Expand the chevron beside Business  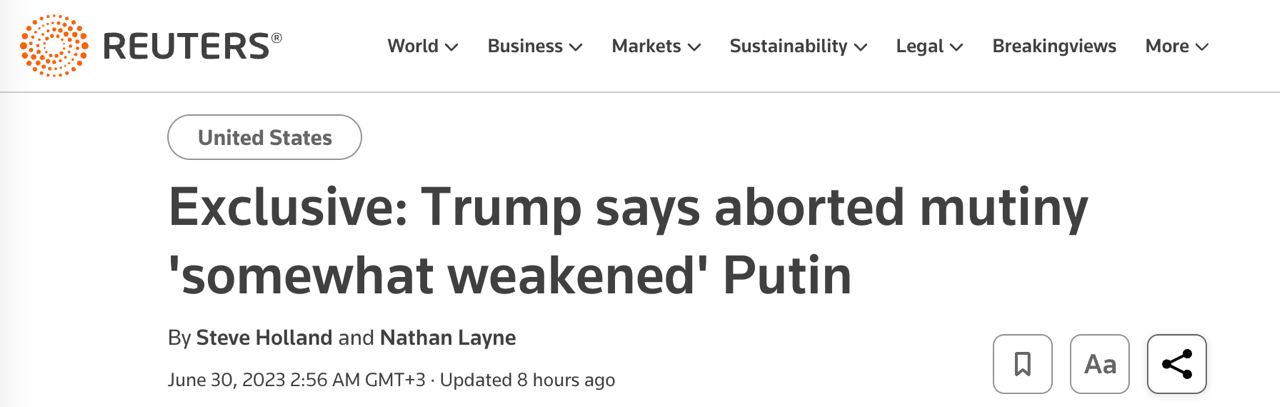click(x=576, y=47)
